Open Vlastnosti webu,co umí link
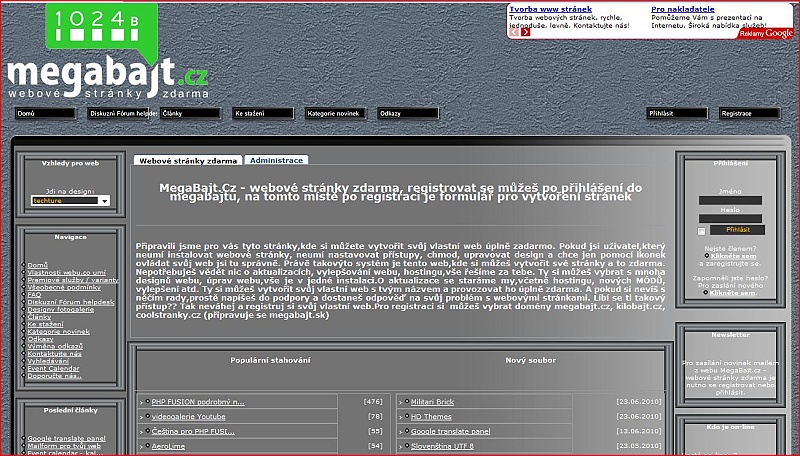Image resolution: width=800 pixels, height=456 pixels. (67, 272)
